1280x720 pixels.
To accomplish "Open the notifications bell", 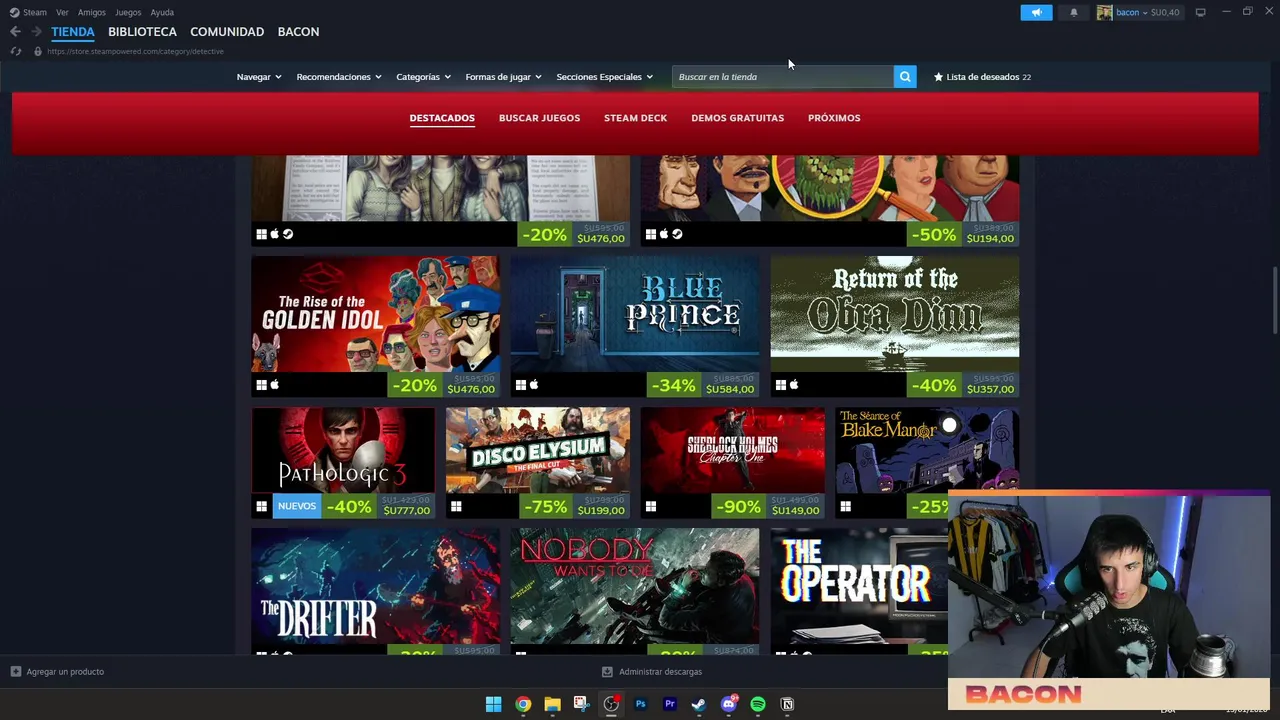I will click(1074, 12).
